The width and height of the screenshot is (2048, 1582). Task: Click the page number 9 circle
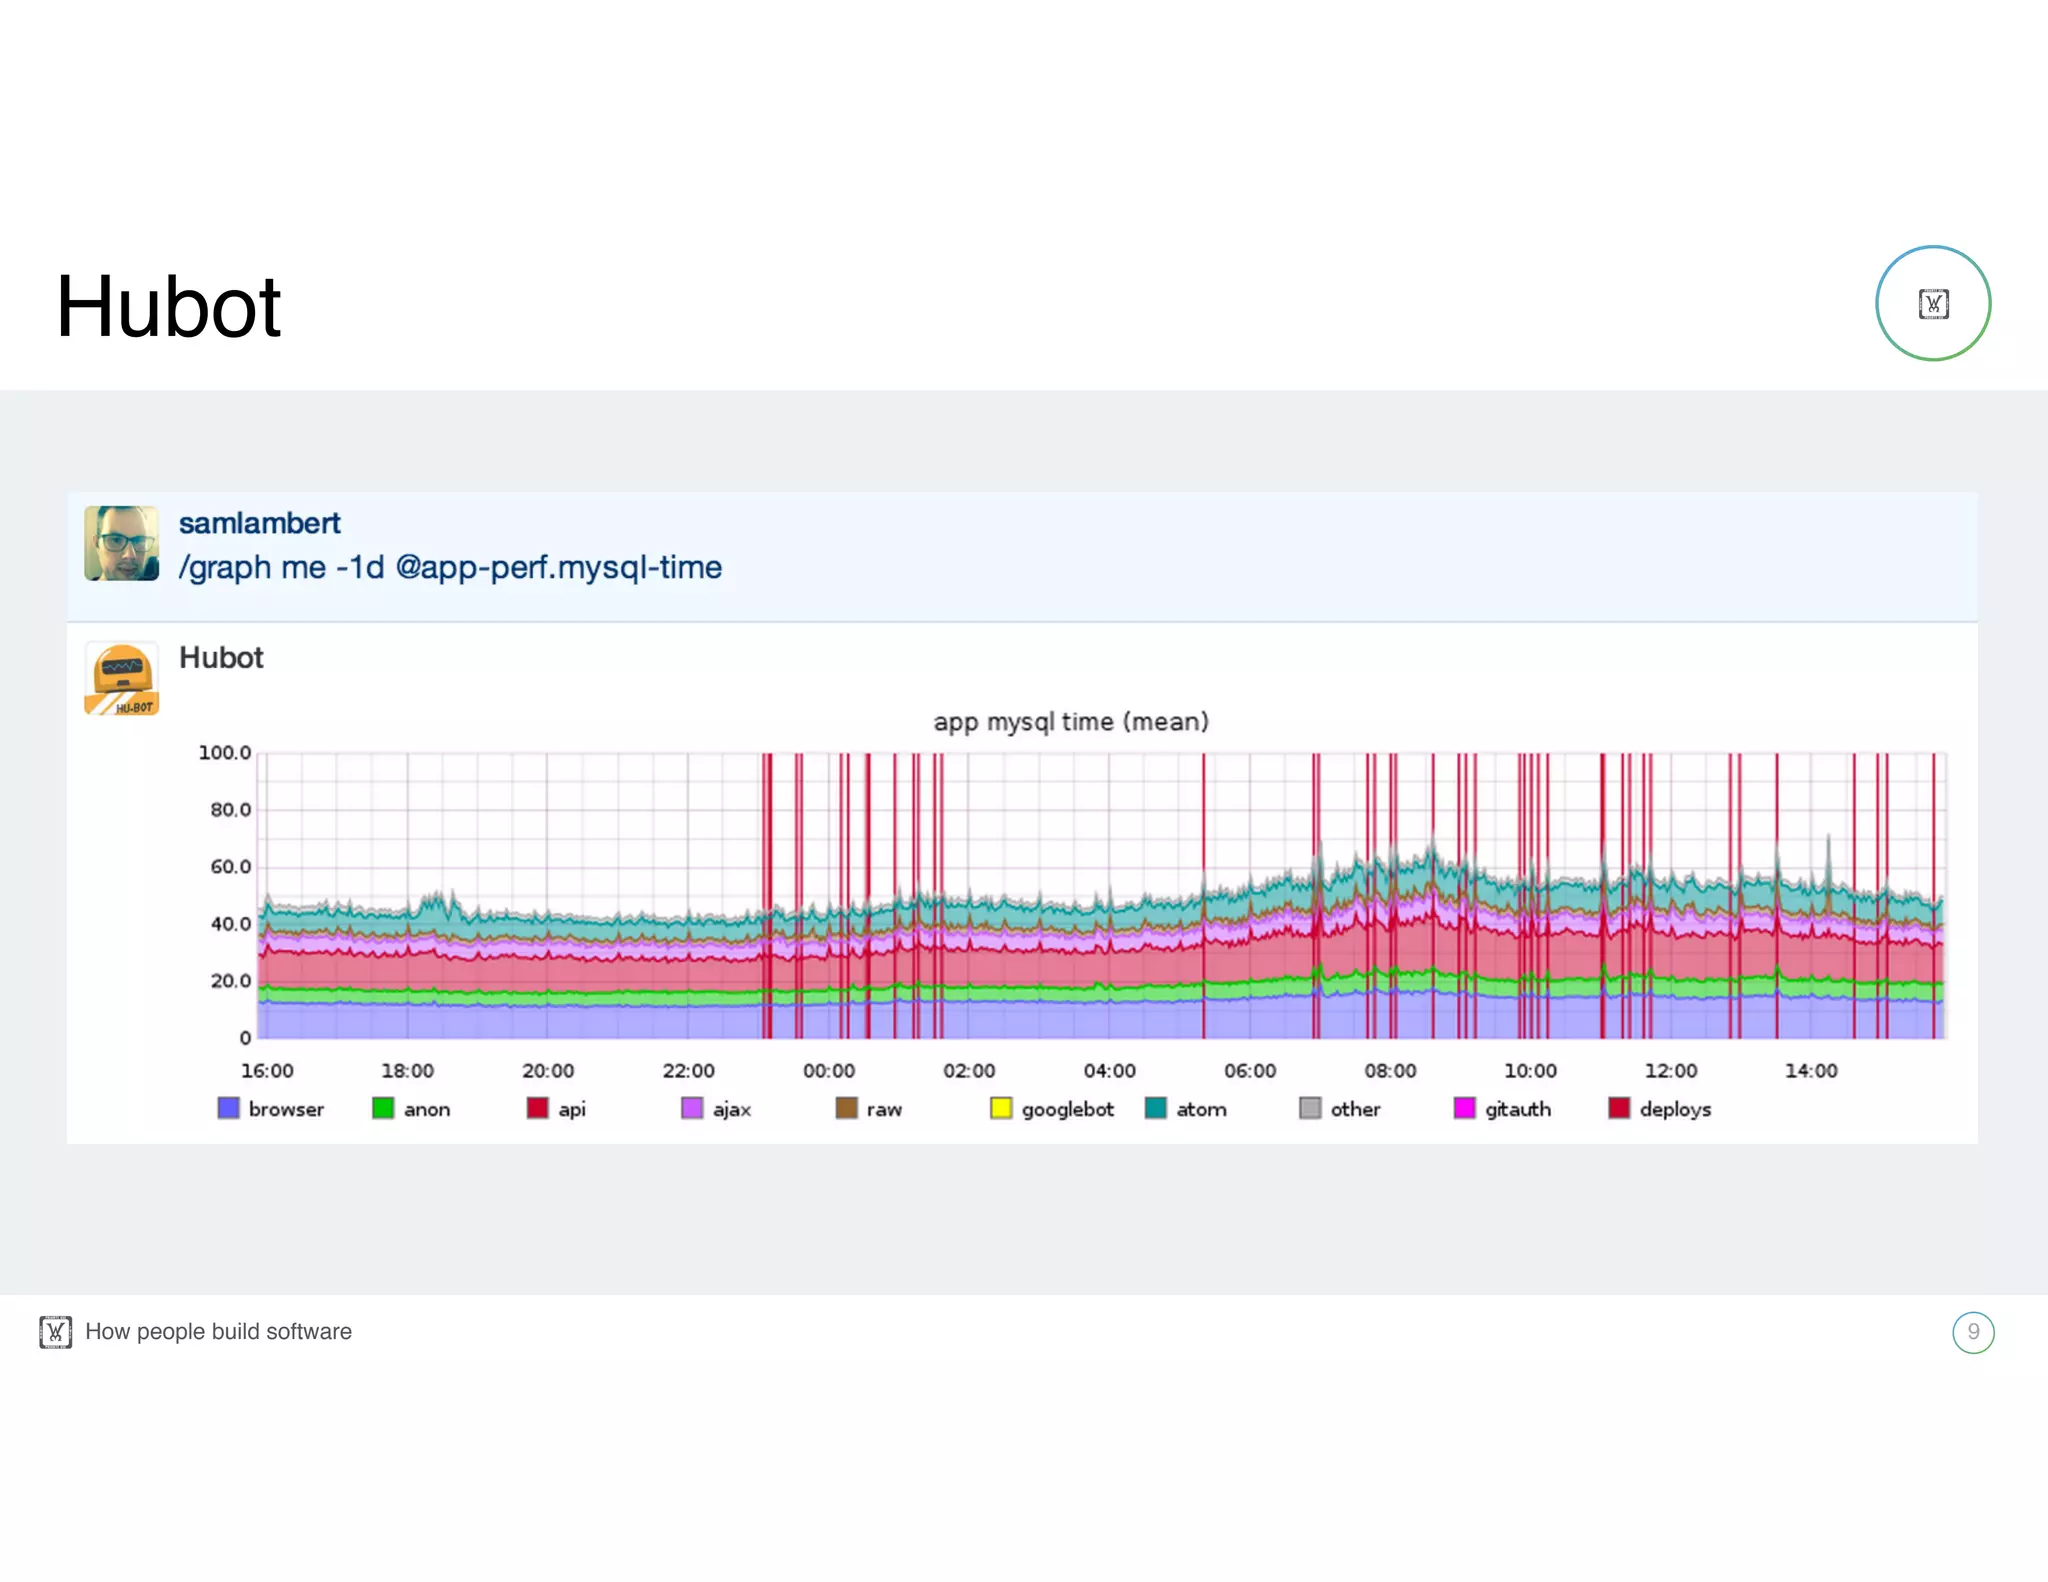[1972, 1332]
